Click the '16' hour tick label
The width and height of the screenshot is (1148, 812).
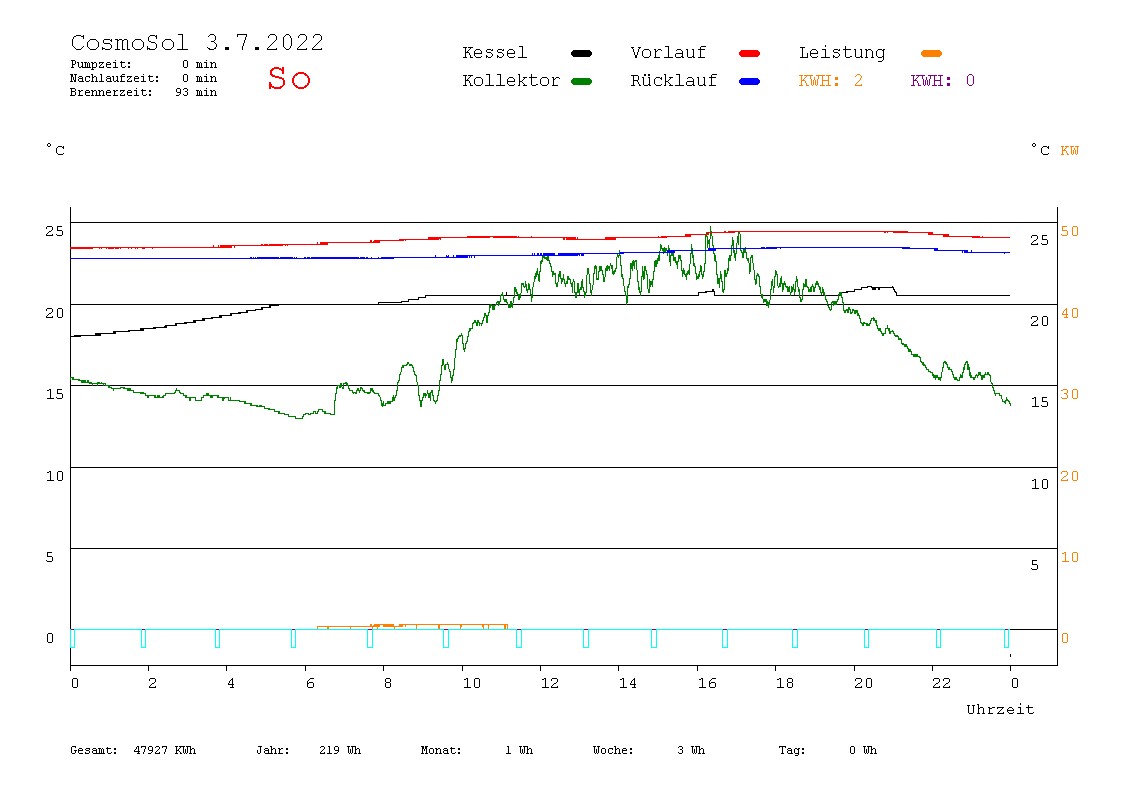tap(707, 683)
